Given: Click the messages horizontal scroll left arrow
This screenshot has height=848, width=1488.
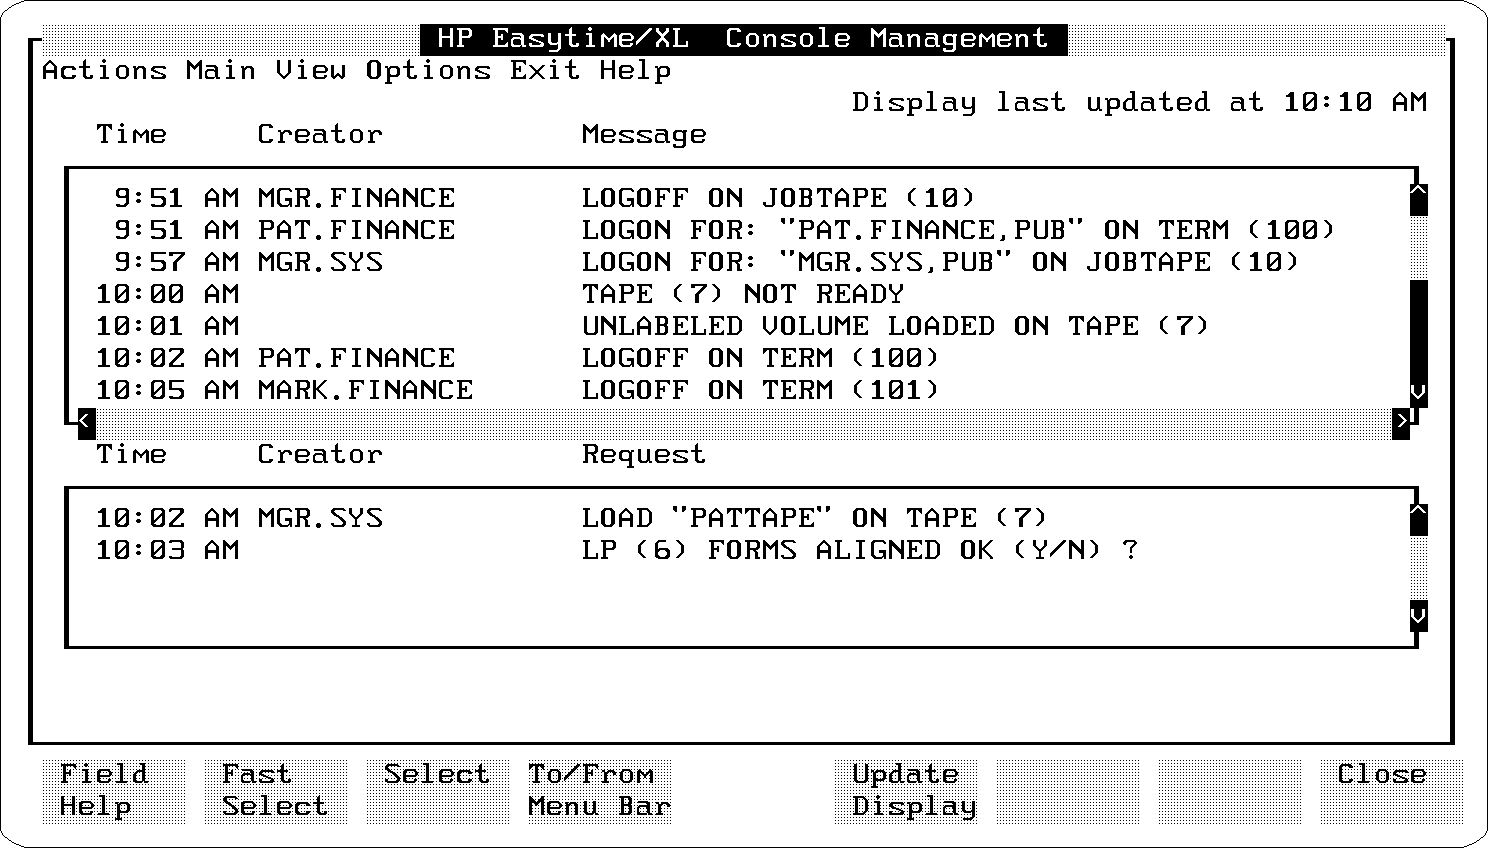Looking at the screenshot, I should [x=87, y=422].
